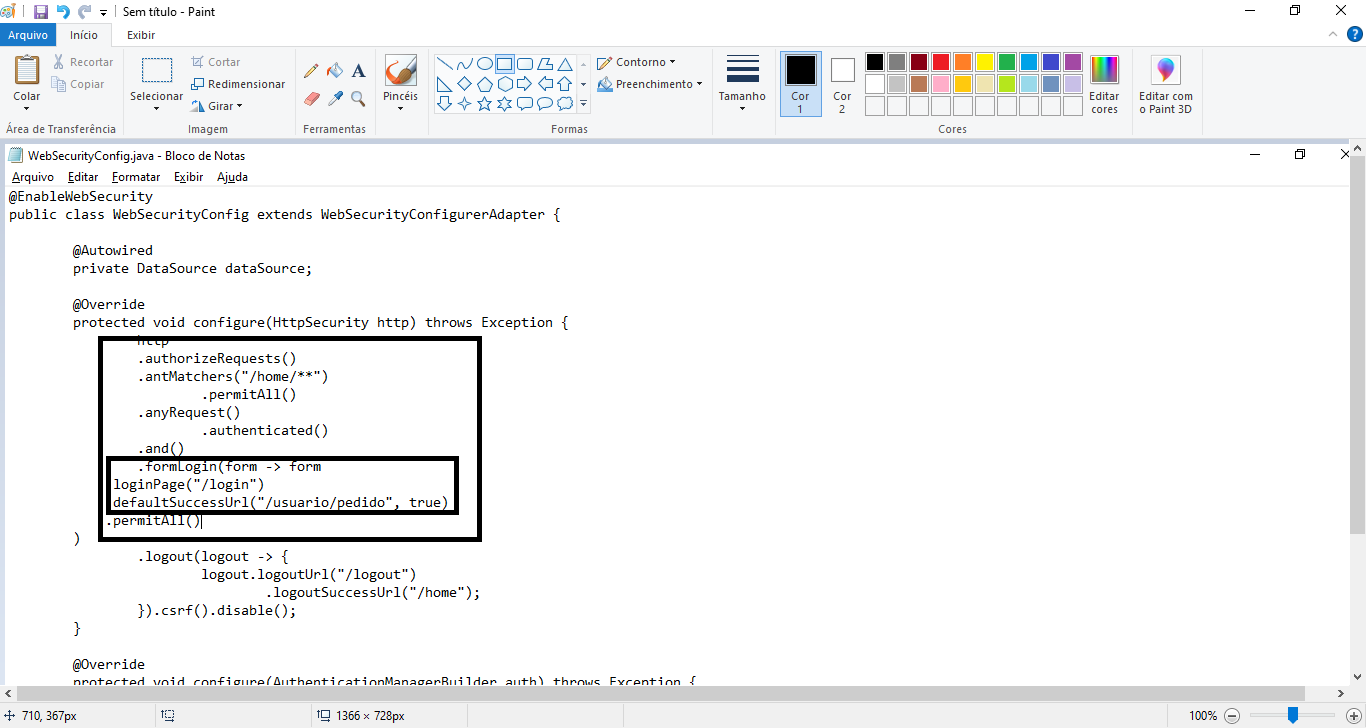Choose the Four-point star shape
Viewport: 1366px width, 728px height.
click(465, 103)
